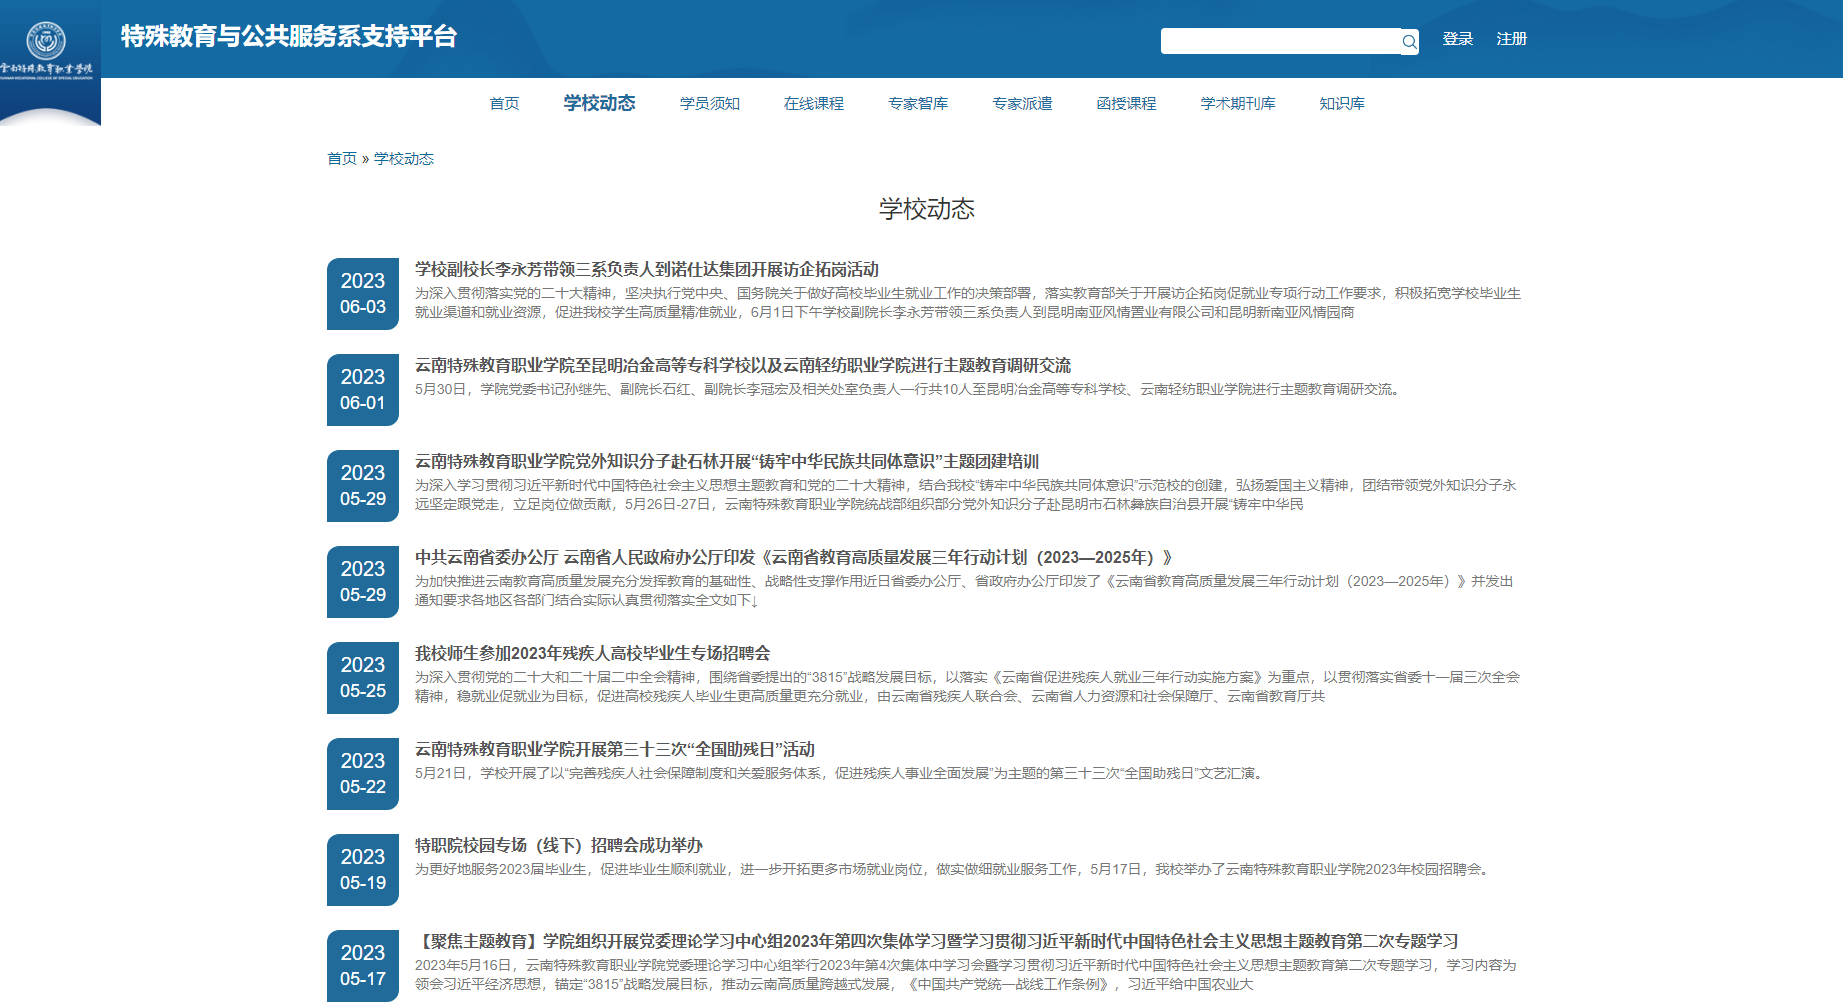
Task: Open the 登录 login link
Action: pos(1457,39)
